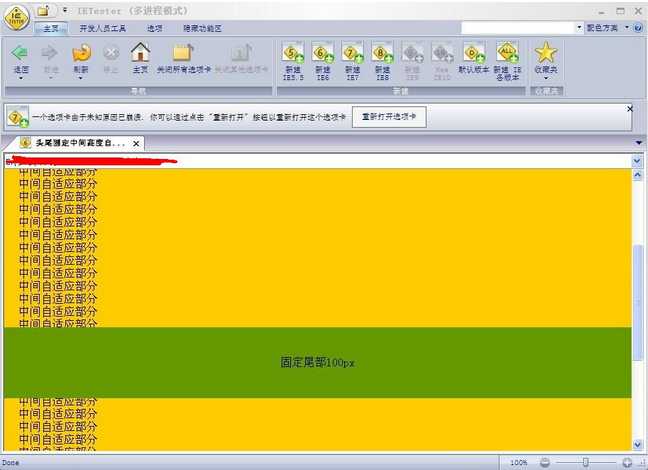Image resolution: width=648 pixels, height=470 pixels.
Task: Open the quick access toolbar customize arrow
Action: coord(65,10)
